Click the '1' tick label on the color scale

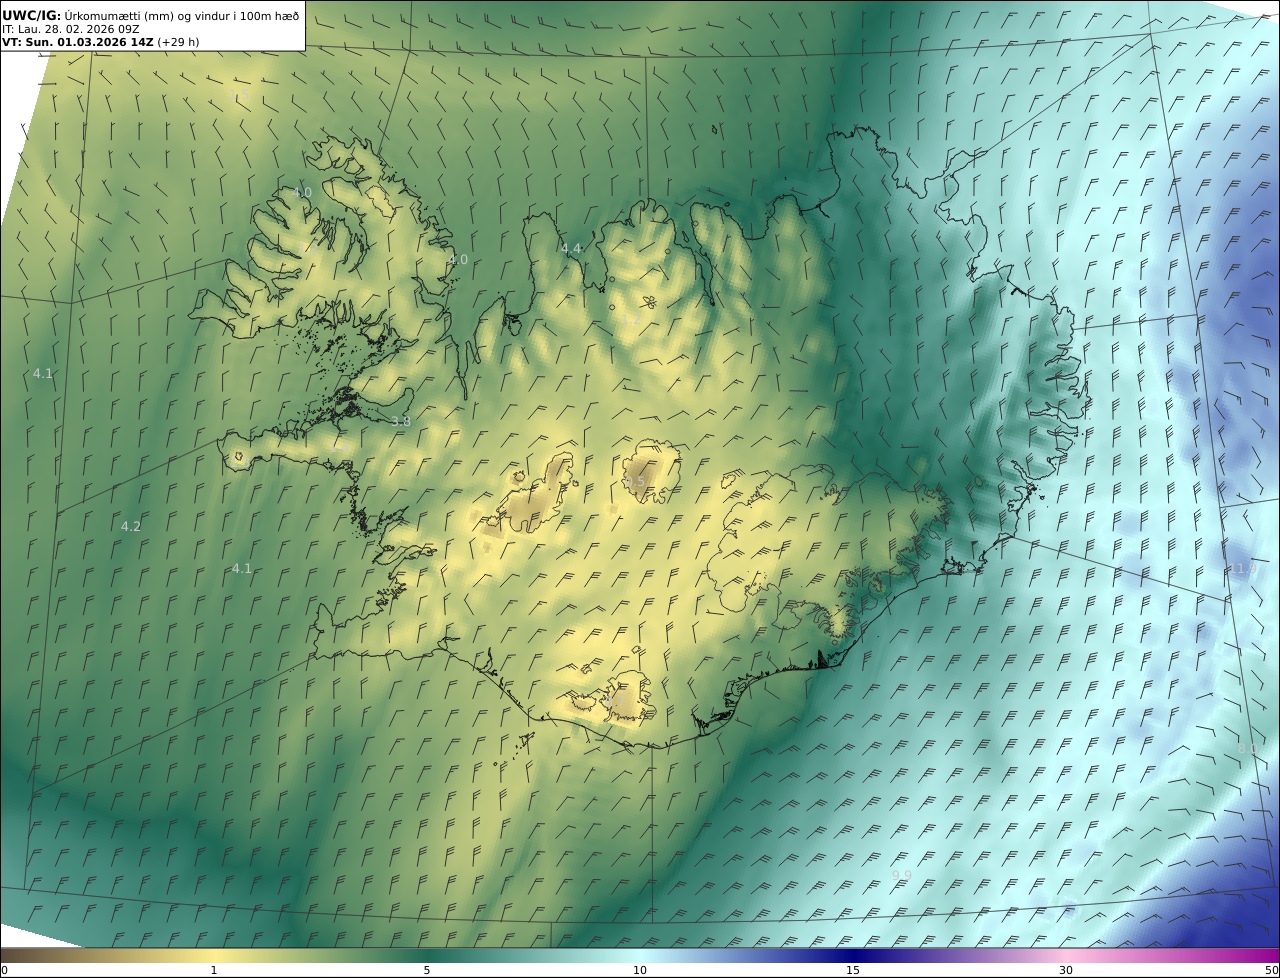(x=214, y=970)
